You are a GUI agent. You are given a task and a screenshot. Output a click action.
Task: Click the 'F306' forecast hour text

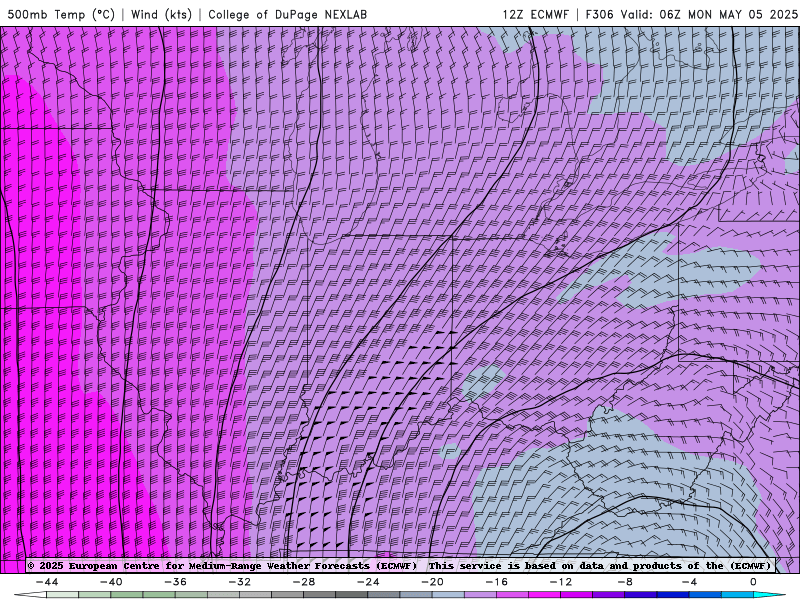click(x=599, y=14)
